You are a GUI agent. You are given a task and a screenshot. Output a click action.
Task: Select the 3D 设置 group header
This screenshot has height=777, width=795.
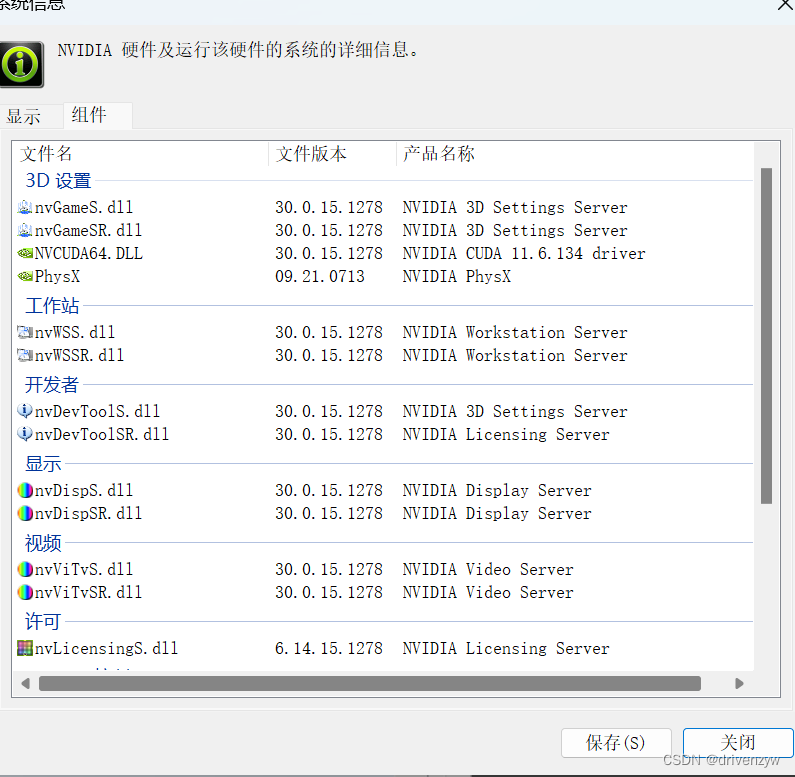pyautogui.click(x=58, y=181)
